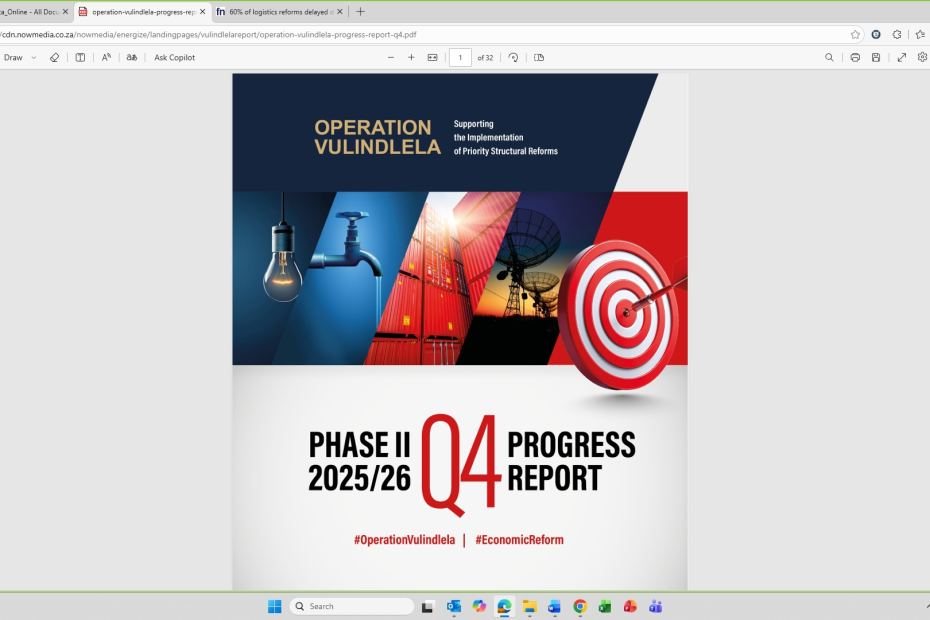Click the Fit to width icon
Viewport: 930px width, 620px height.
coord(432,58)
